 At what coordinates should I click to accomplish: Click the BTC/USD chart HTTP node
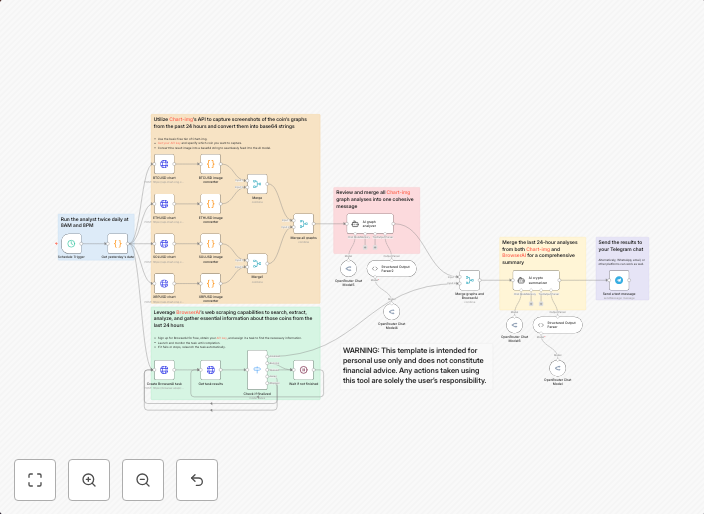[164, 163]
